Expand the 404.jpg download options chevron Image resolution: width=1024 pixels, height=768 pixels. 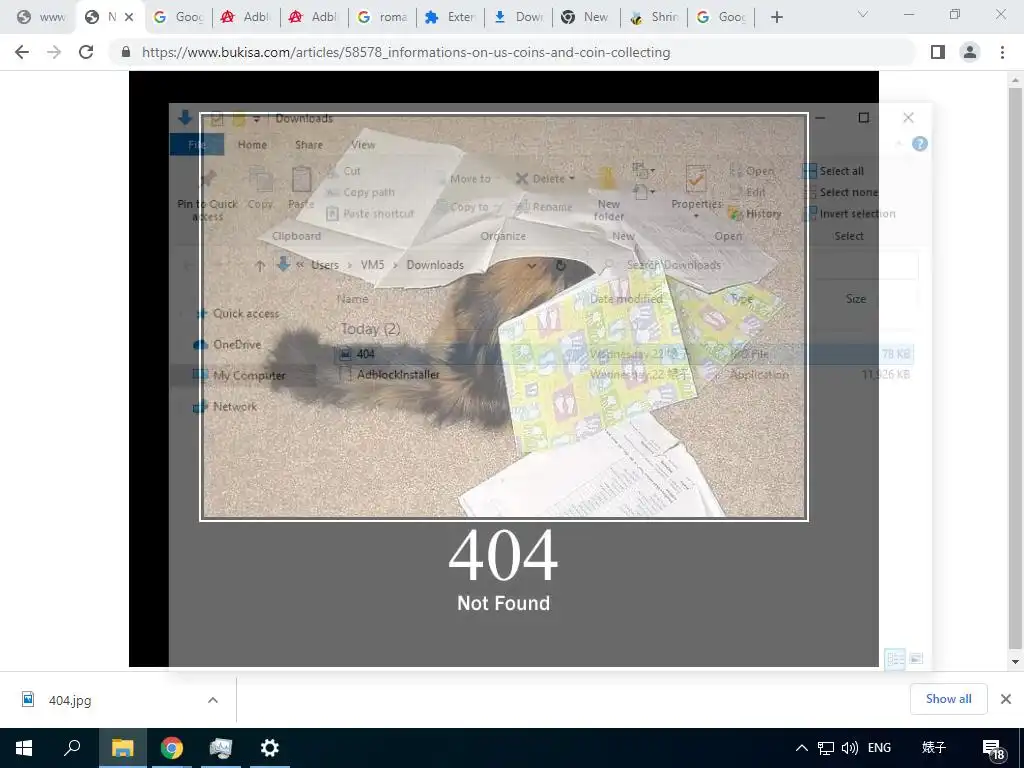pyautogui.click(x=213, y=700)
